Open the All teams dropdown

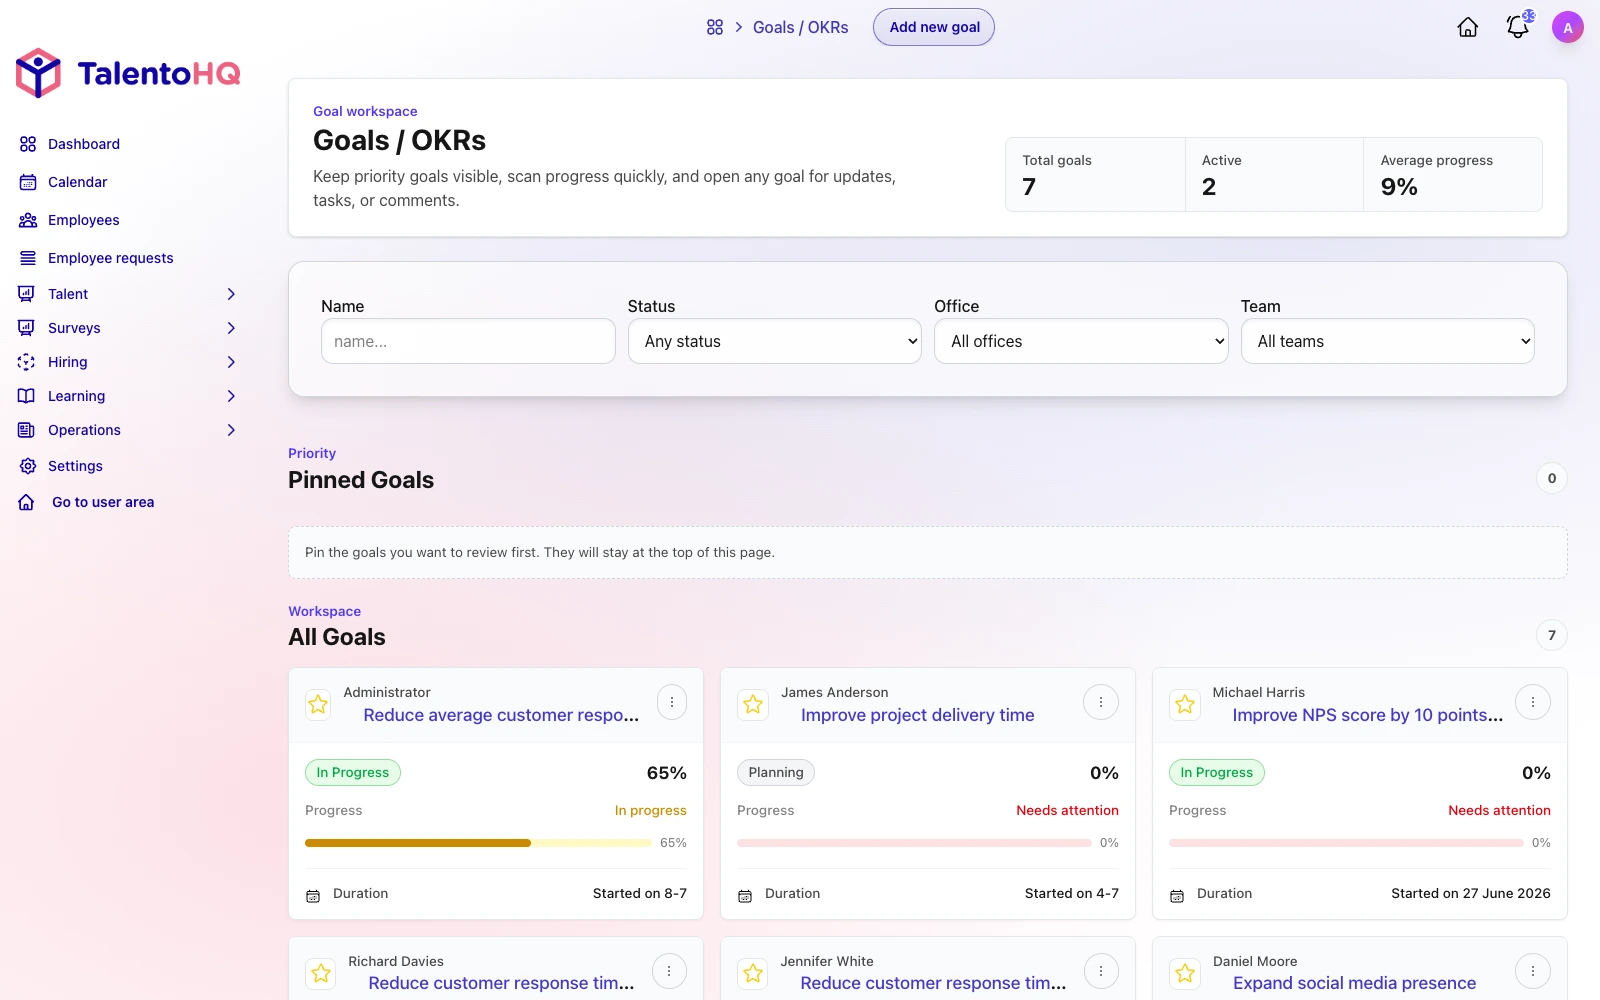[1388, 341]
